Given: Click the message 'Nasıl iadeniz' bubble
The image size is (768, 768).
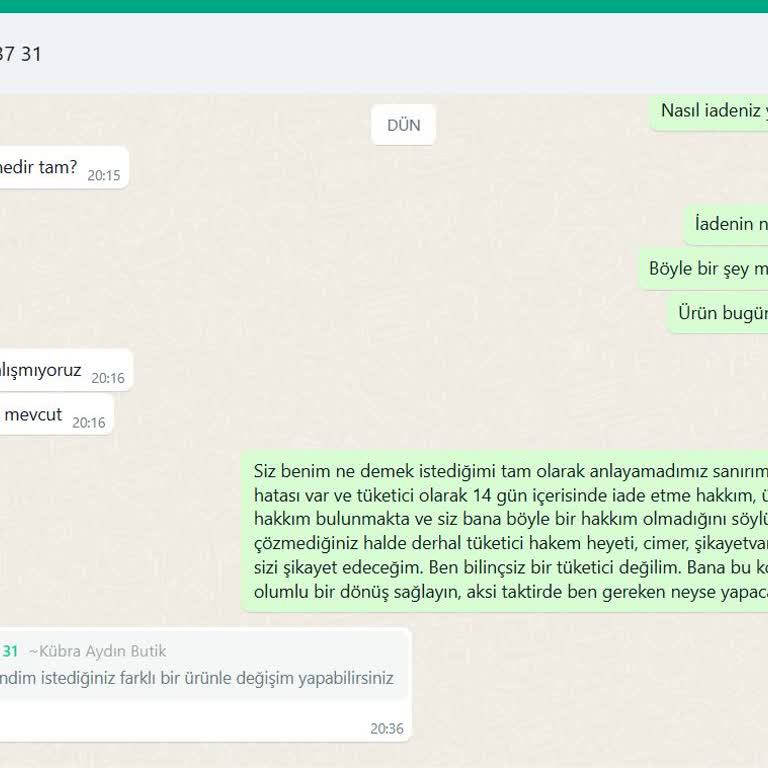Looking at the screenshot, I should 709,111.
